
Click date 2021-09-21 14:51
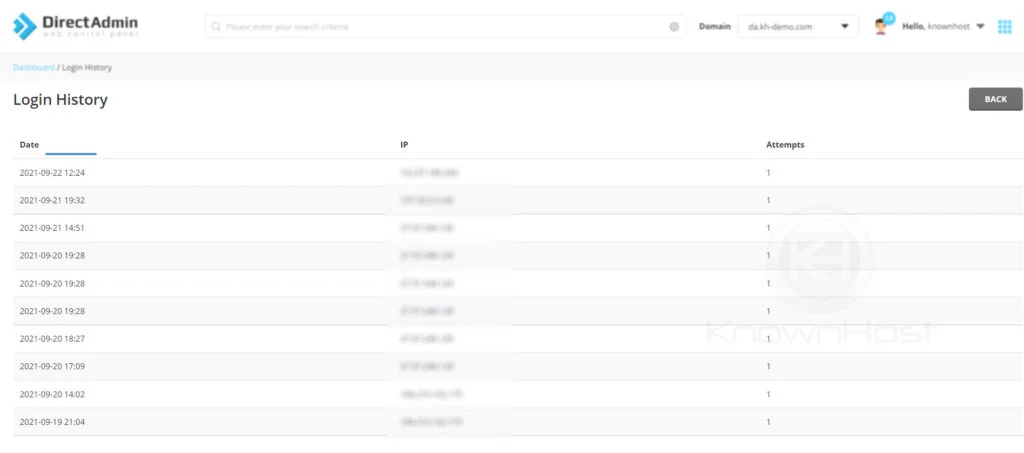(x=52, y=228)
